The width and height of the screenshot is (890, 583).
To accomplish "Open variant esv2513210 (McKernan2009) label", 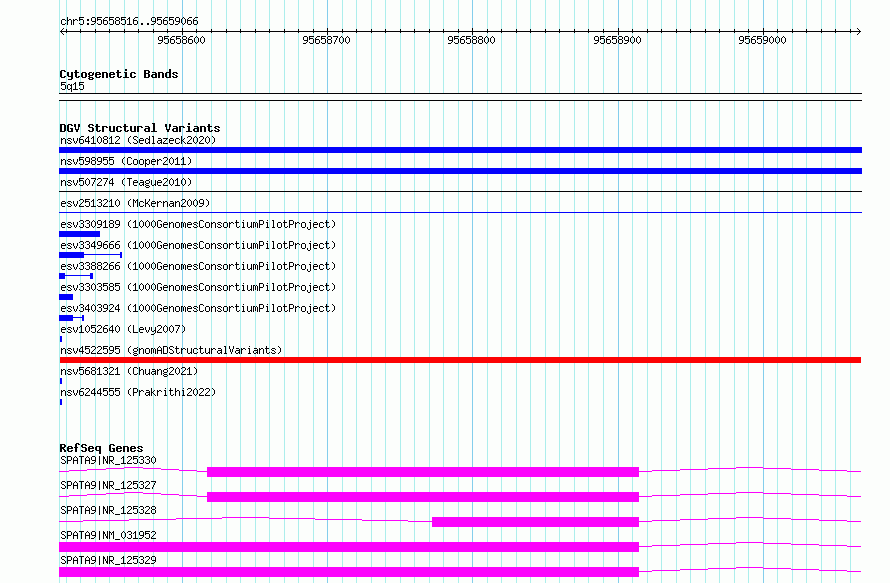I will (x=135, y=203).
